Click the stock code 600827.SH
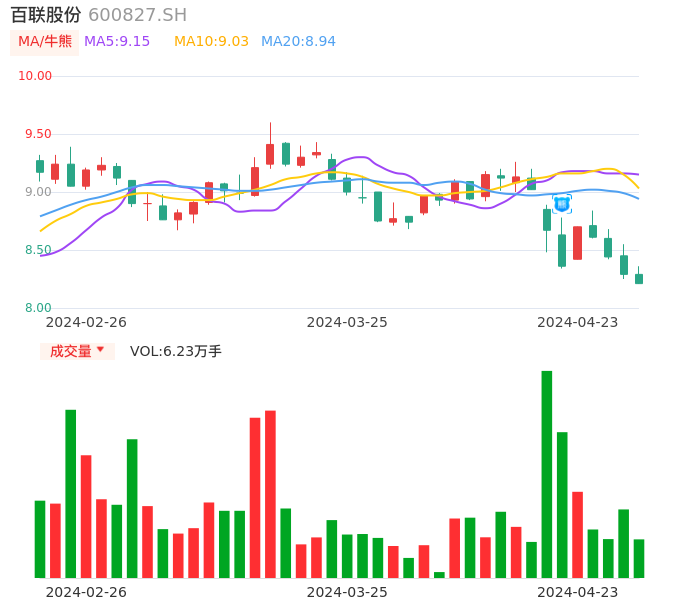This screenshot has height=606, width=686. 137,15
